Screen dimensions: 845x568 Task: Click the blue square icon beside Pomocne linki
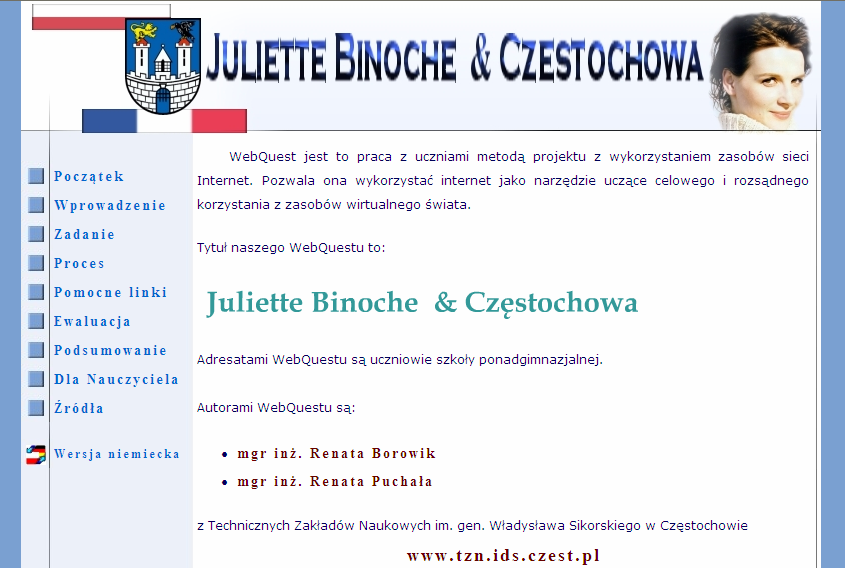point(36,293)
